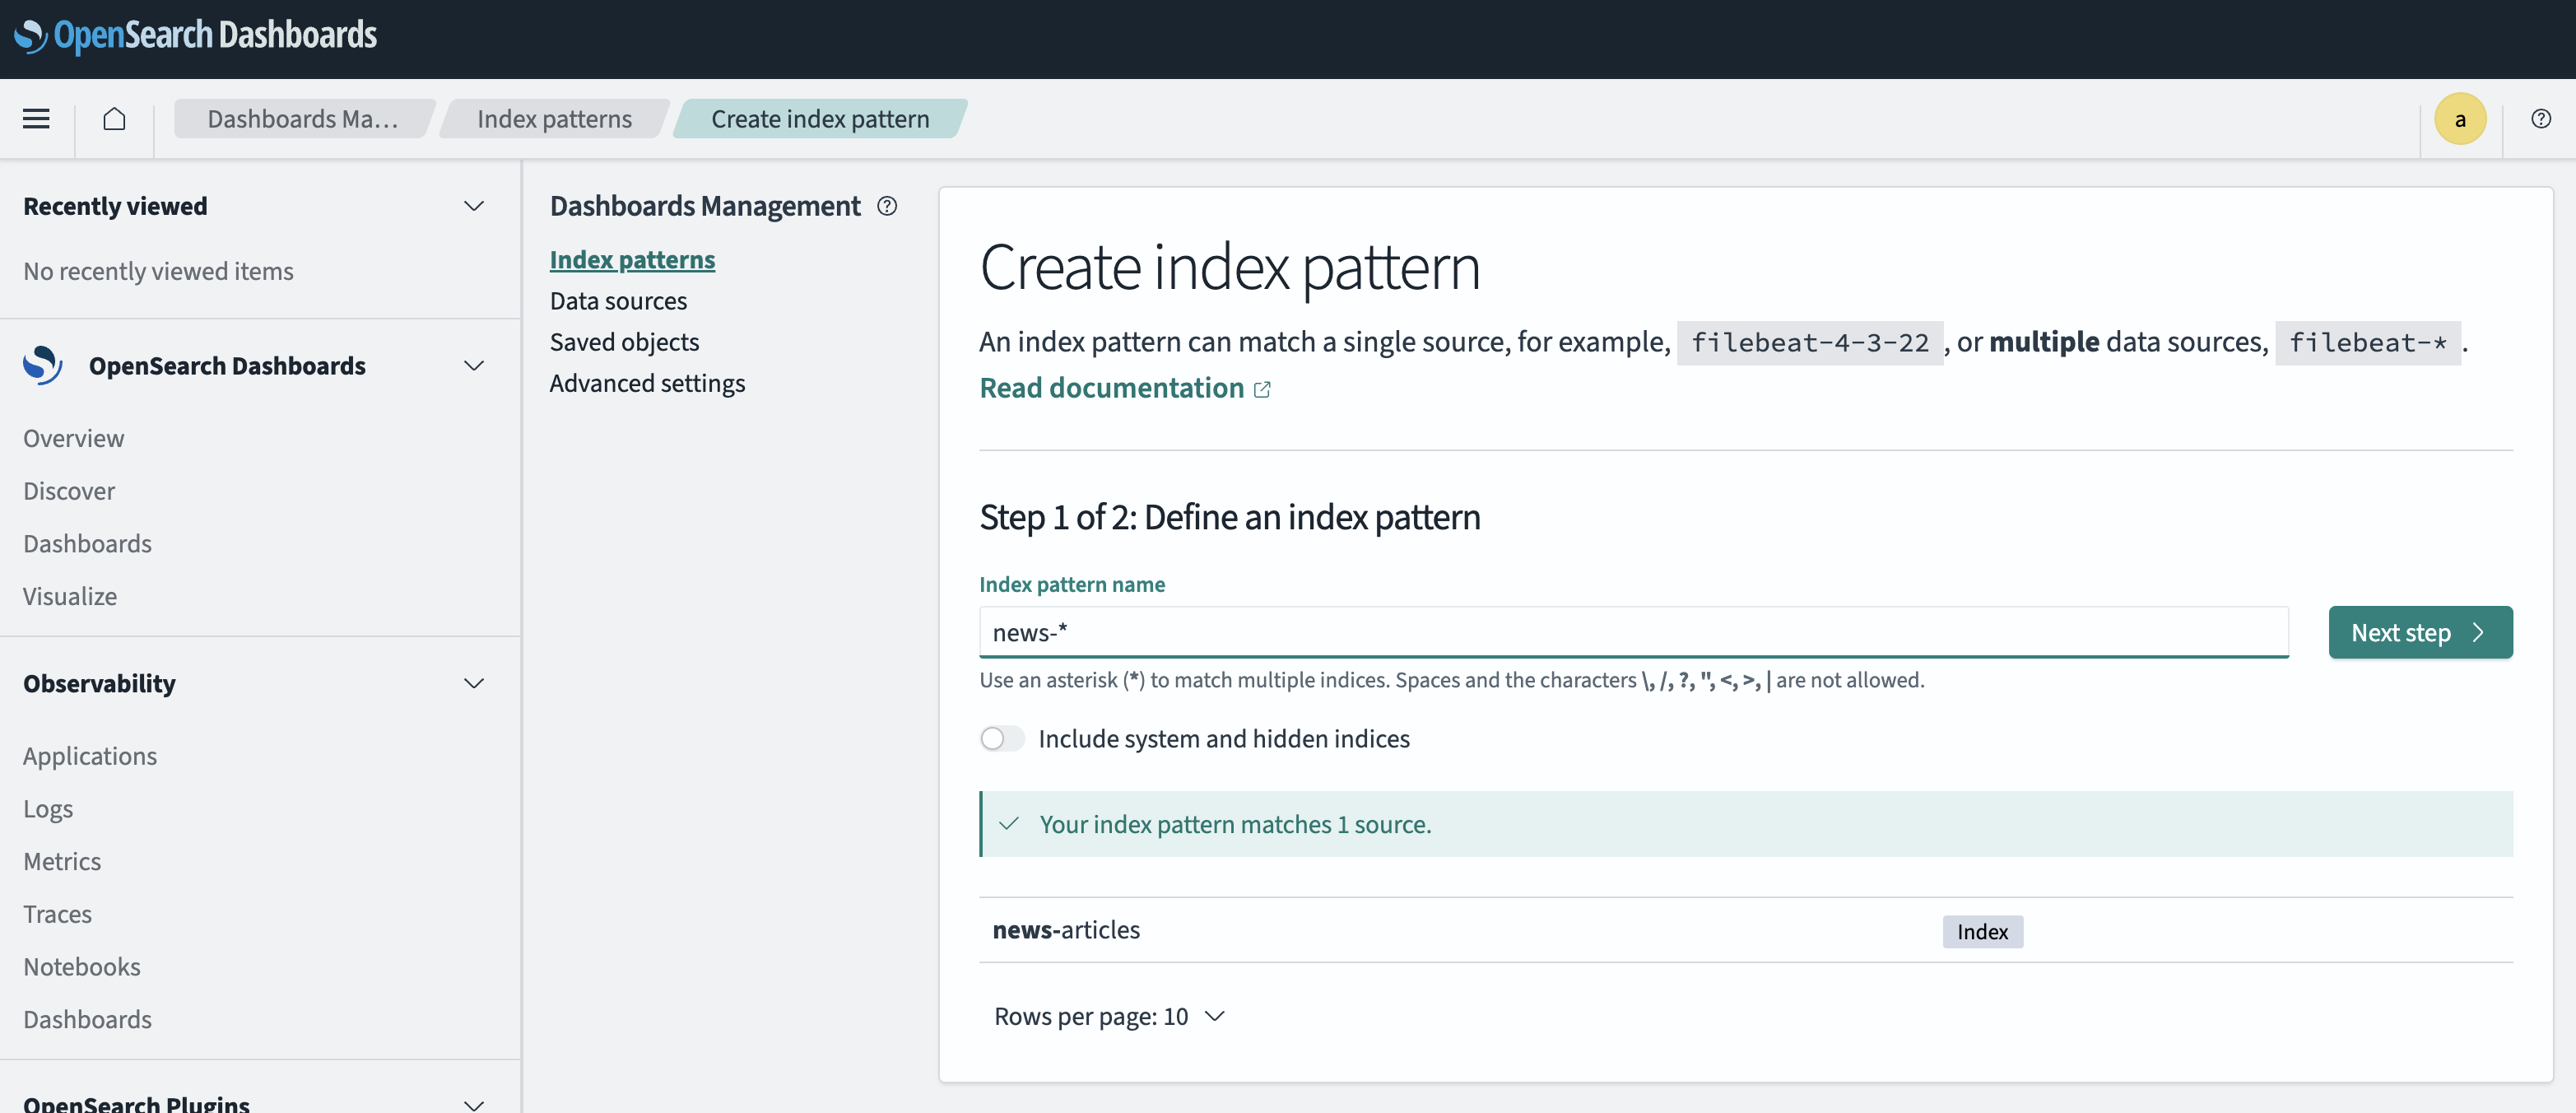Select Saved objects in management menu
Viewport: 2576px width, 1113px height.
[x=624, y=342]
